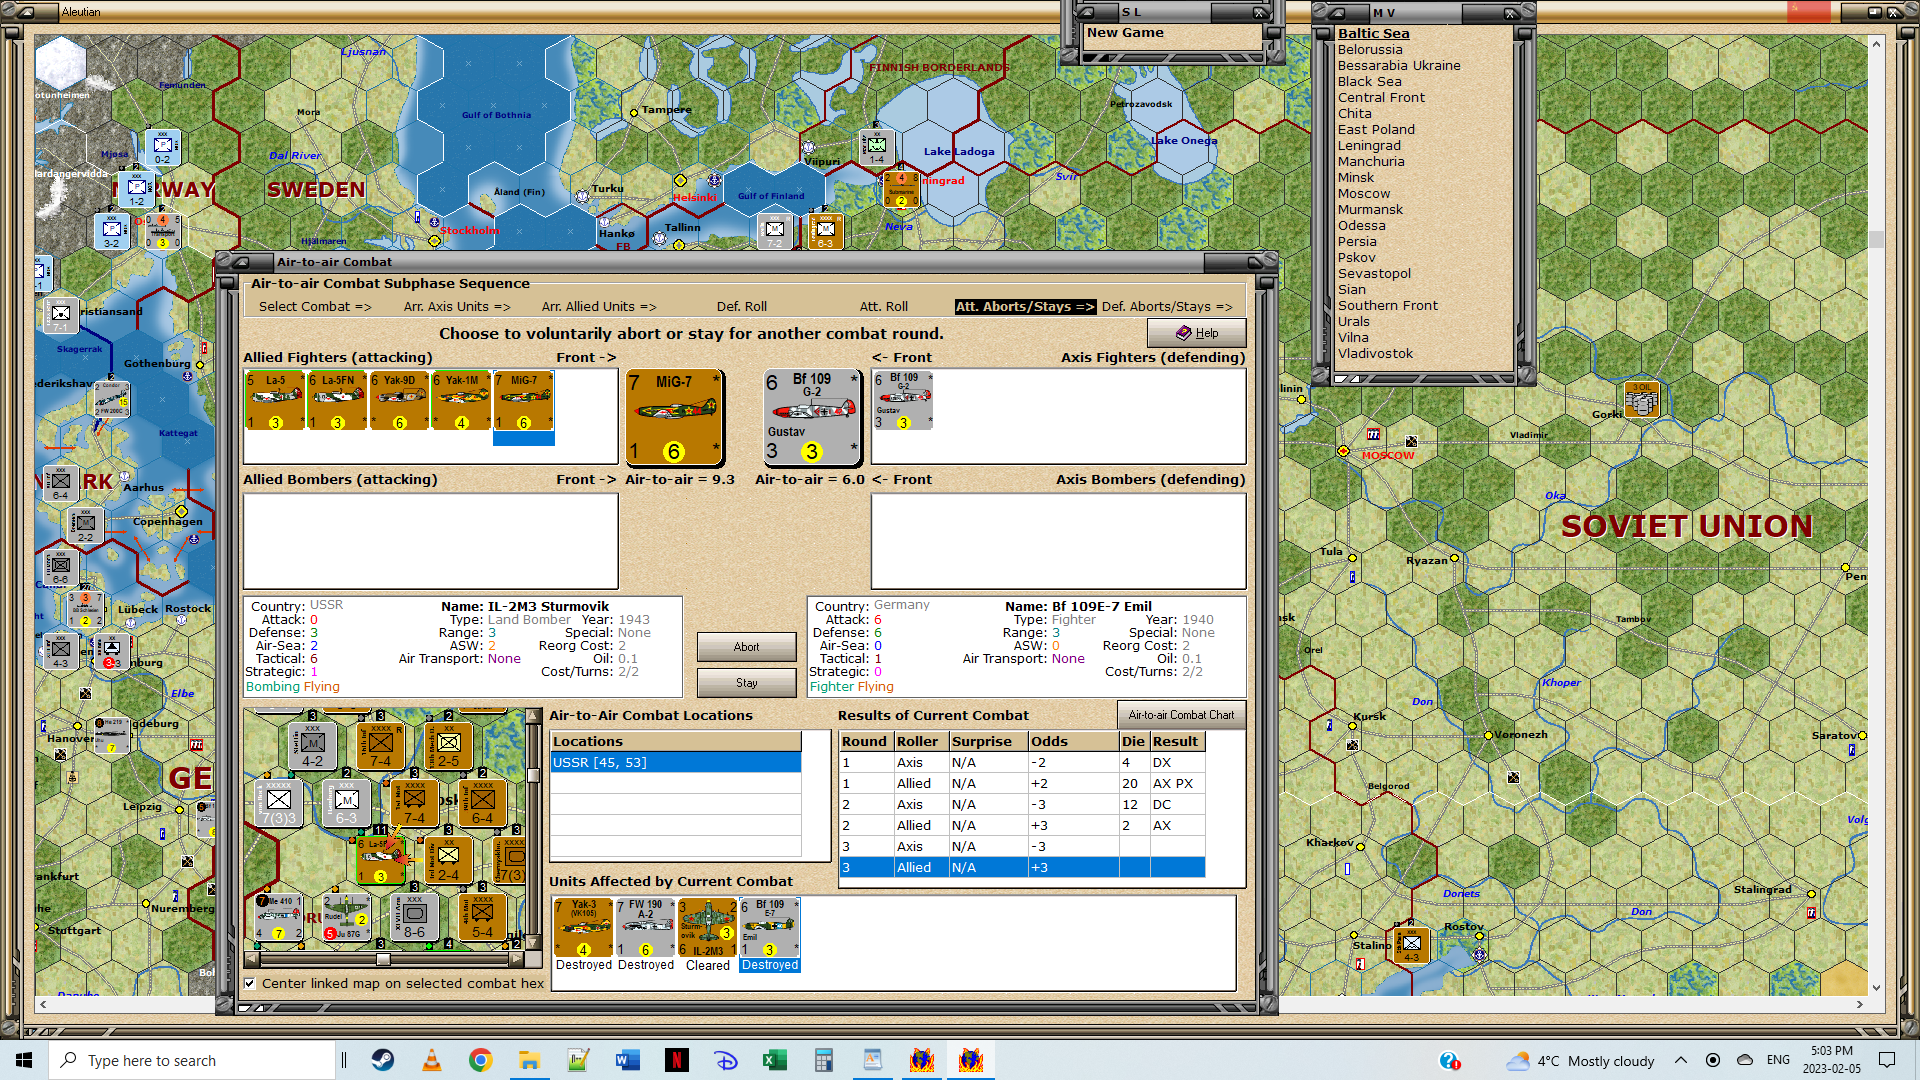Click the Me 410 unit on linked minimap
The width and height of the screenshot is (1920, 1080).
tap(278, 917)
